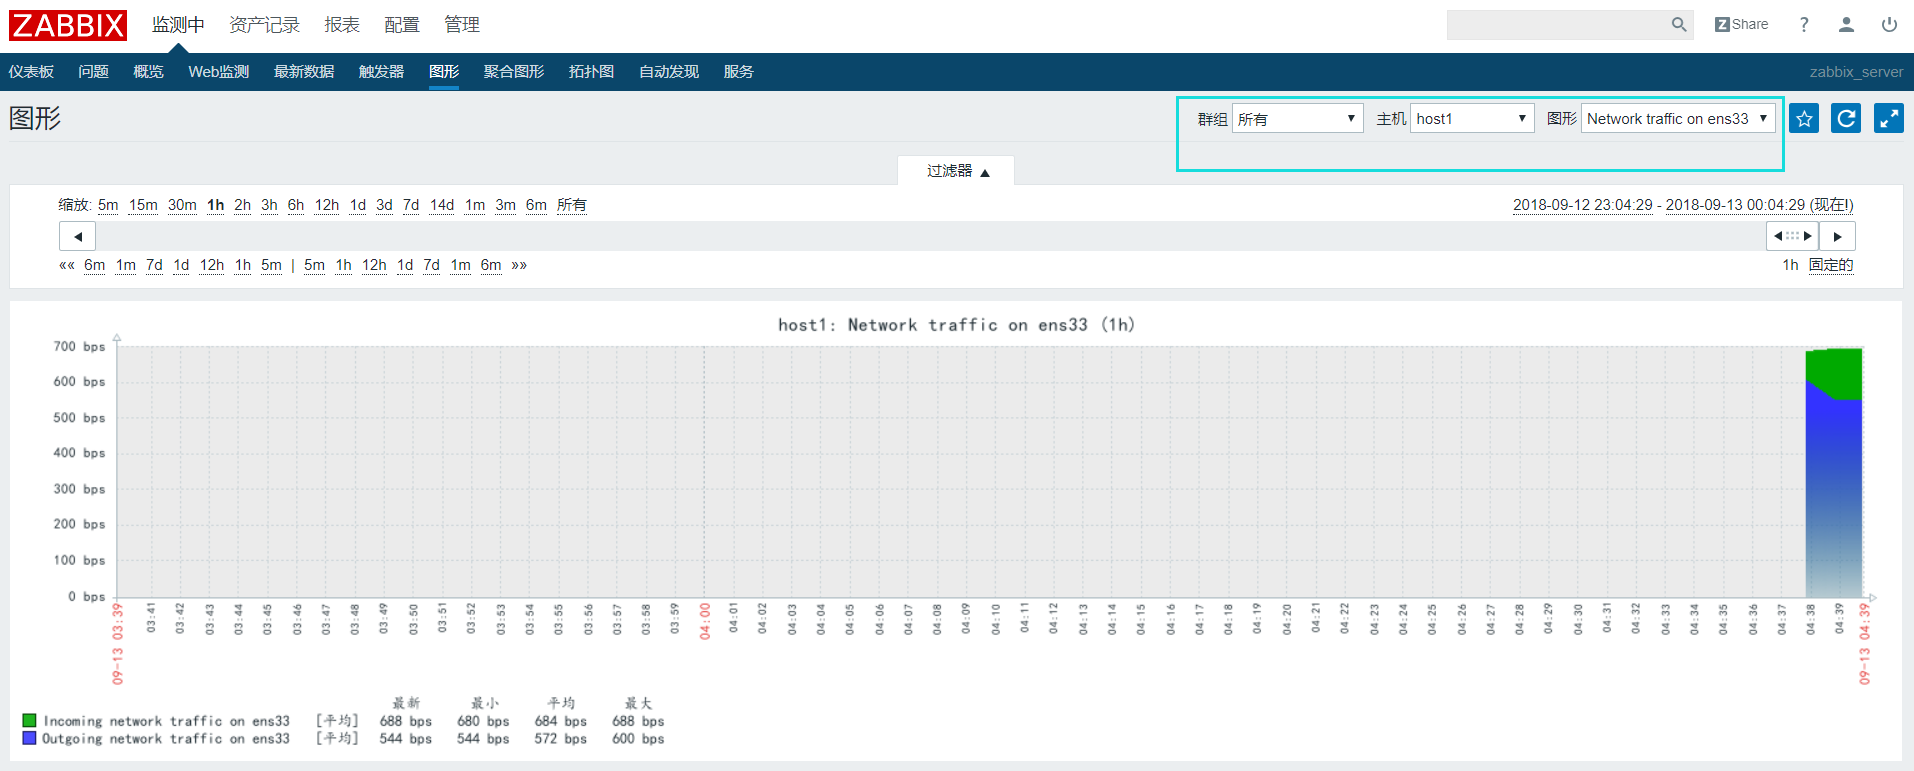Screen dimensions: 1914x771
Task: Set zoom to 6h
Action: (296, 205)
